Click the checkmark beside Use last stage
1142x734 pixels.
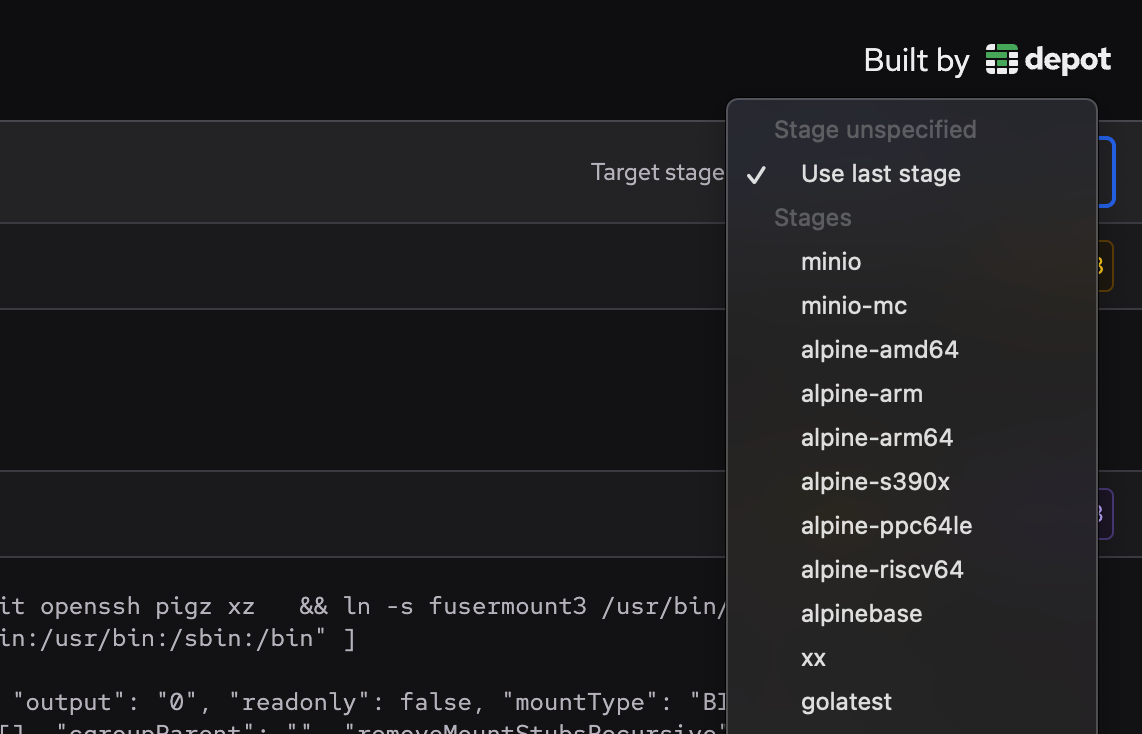tap(757, 175)
